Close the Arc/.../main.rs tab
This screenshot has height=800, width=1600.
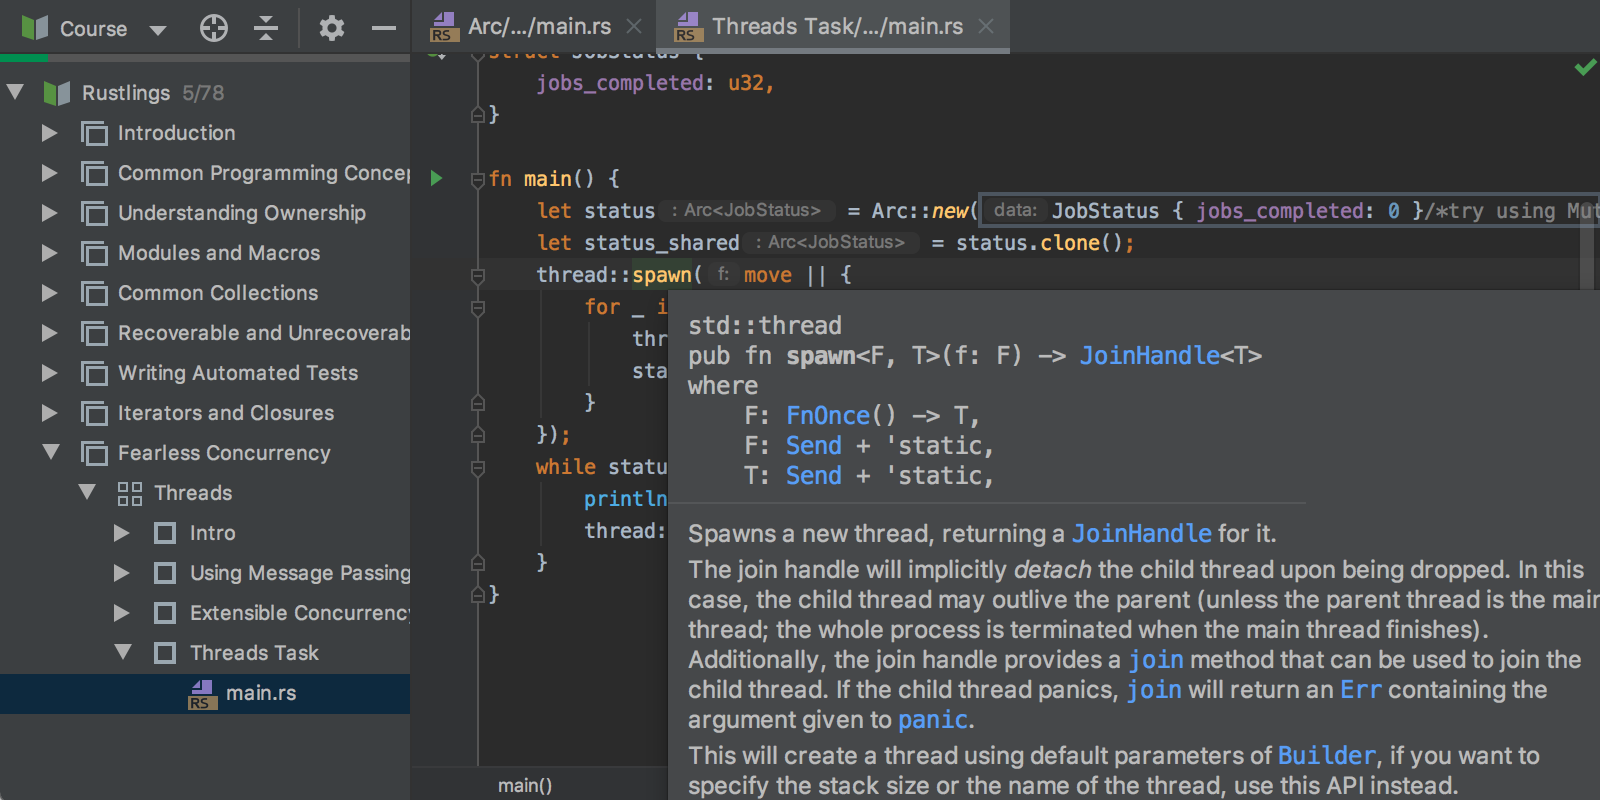coord(634,27)
